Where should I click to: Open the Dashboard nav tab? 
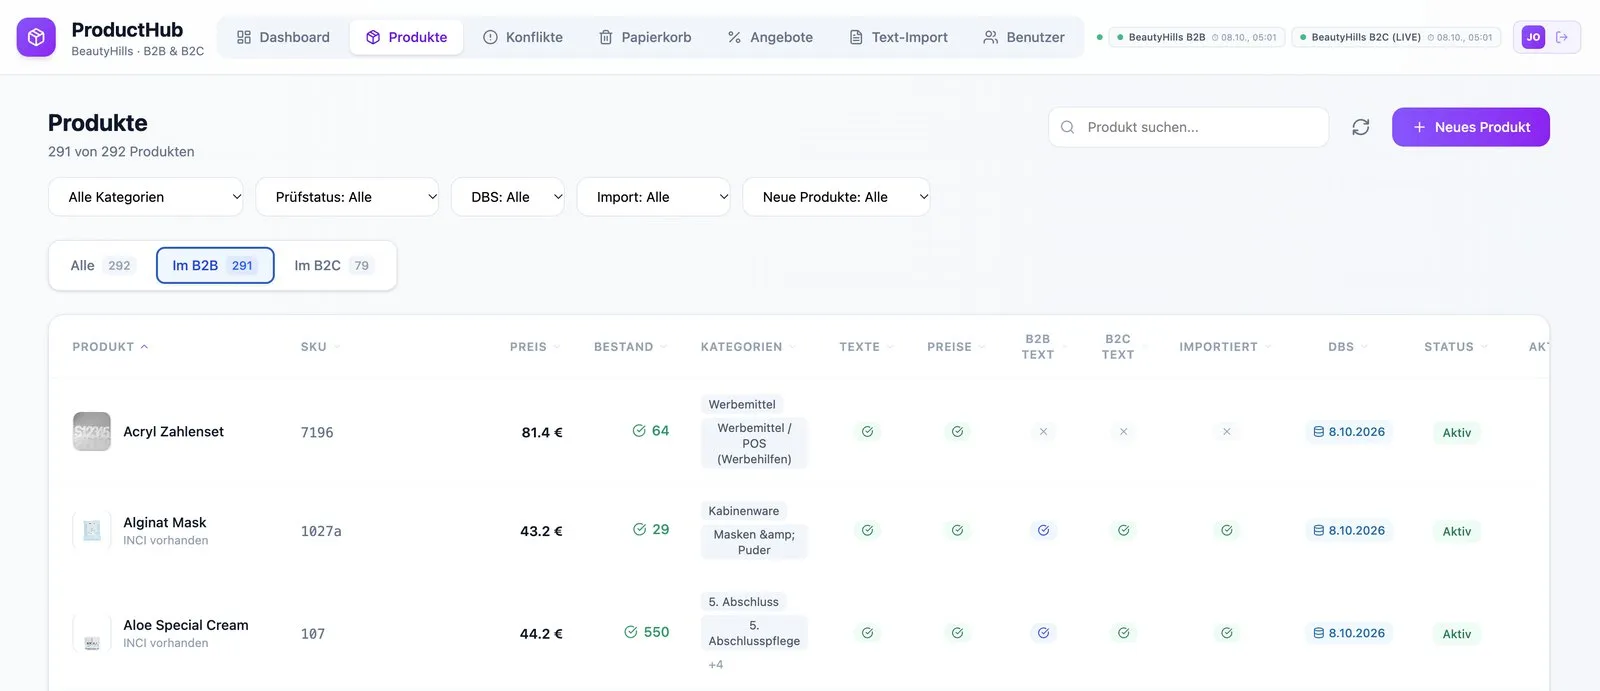[283, 37]
